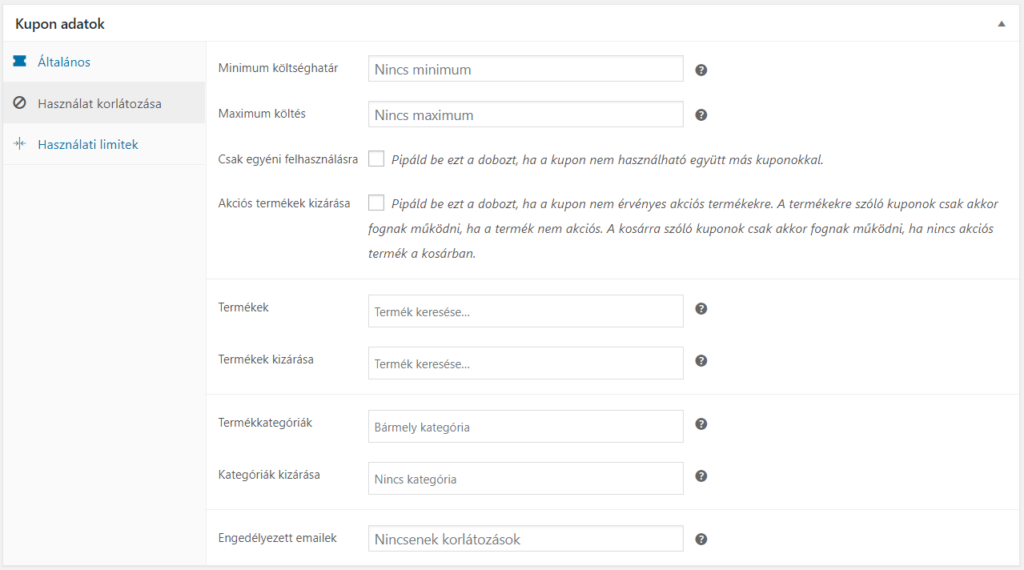The width and height of the screenshot is (1024, 570).
Task: Open the Termékek kizárása search dropdown
Action: pyautogui.click(x=526, y=364)
